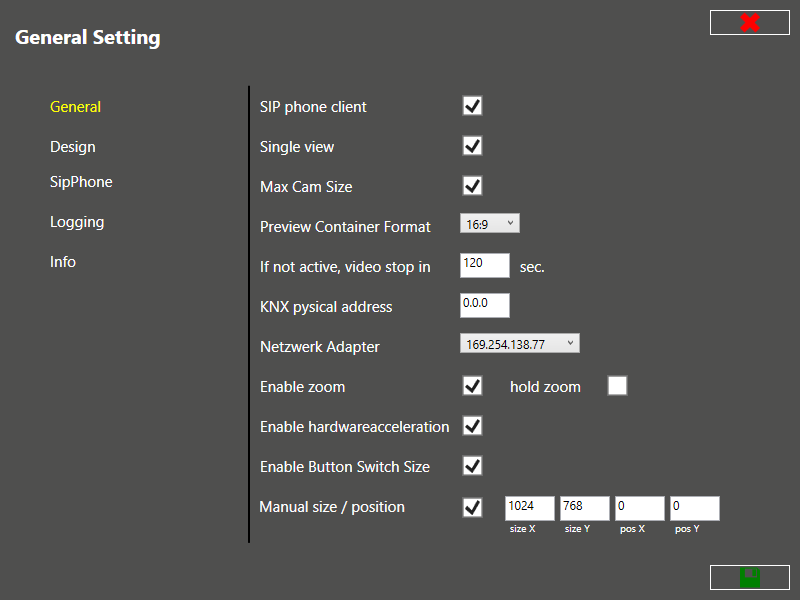Image resolution: width=800 pixels, height=600 pixels.
Task: Enable the hold zoom checkbox
Action: pos(617,386)
